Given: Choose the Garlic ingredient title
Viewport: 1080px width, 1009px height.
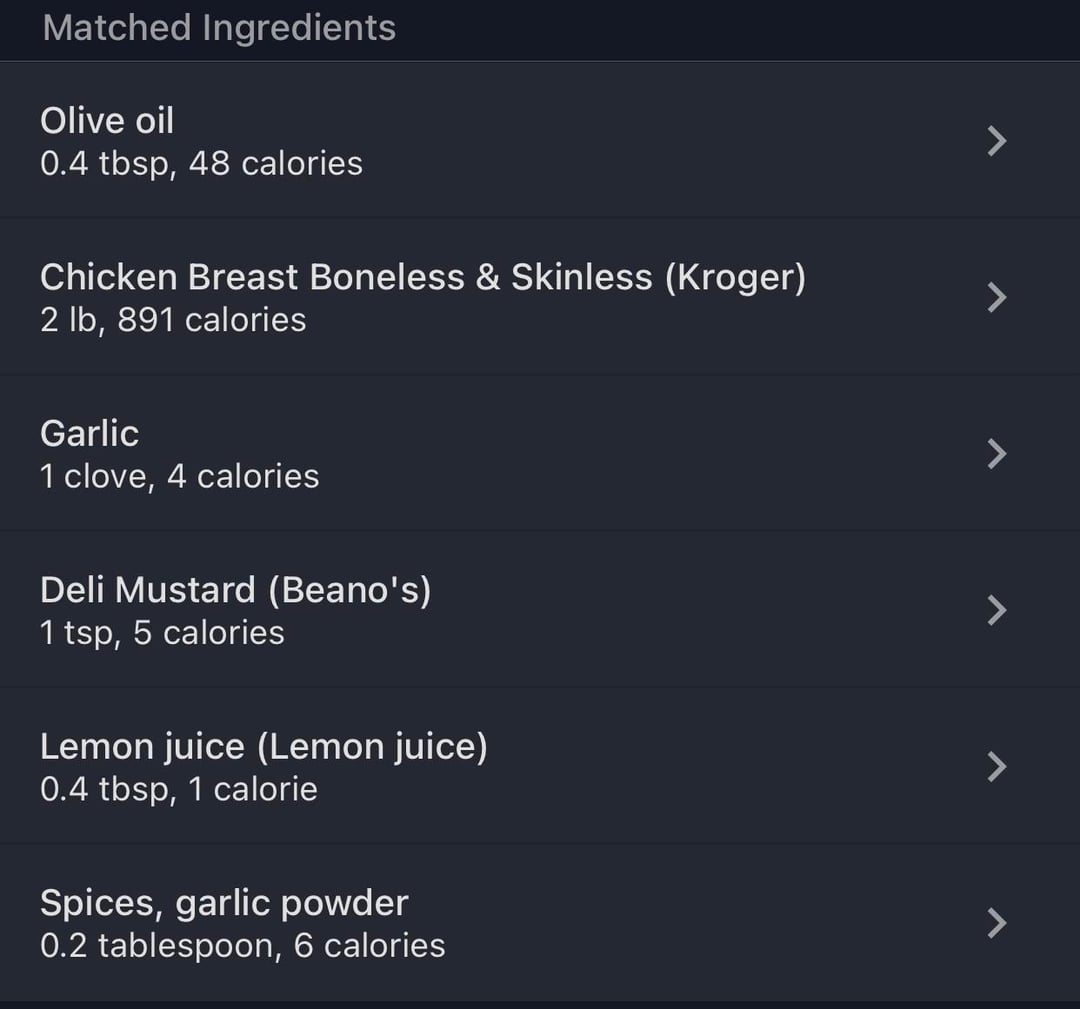Looking at the screenshot, I should (x=89, y=433).
